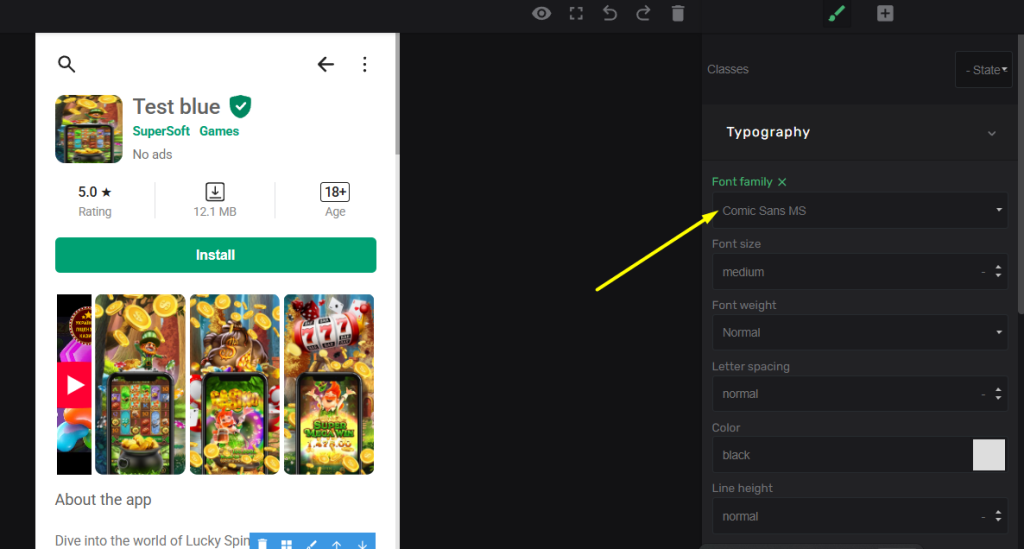Enter fullscreen mode from the top toolbar
This screenshot has height=549, width=1024.
(576, 13)
